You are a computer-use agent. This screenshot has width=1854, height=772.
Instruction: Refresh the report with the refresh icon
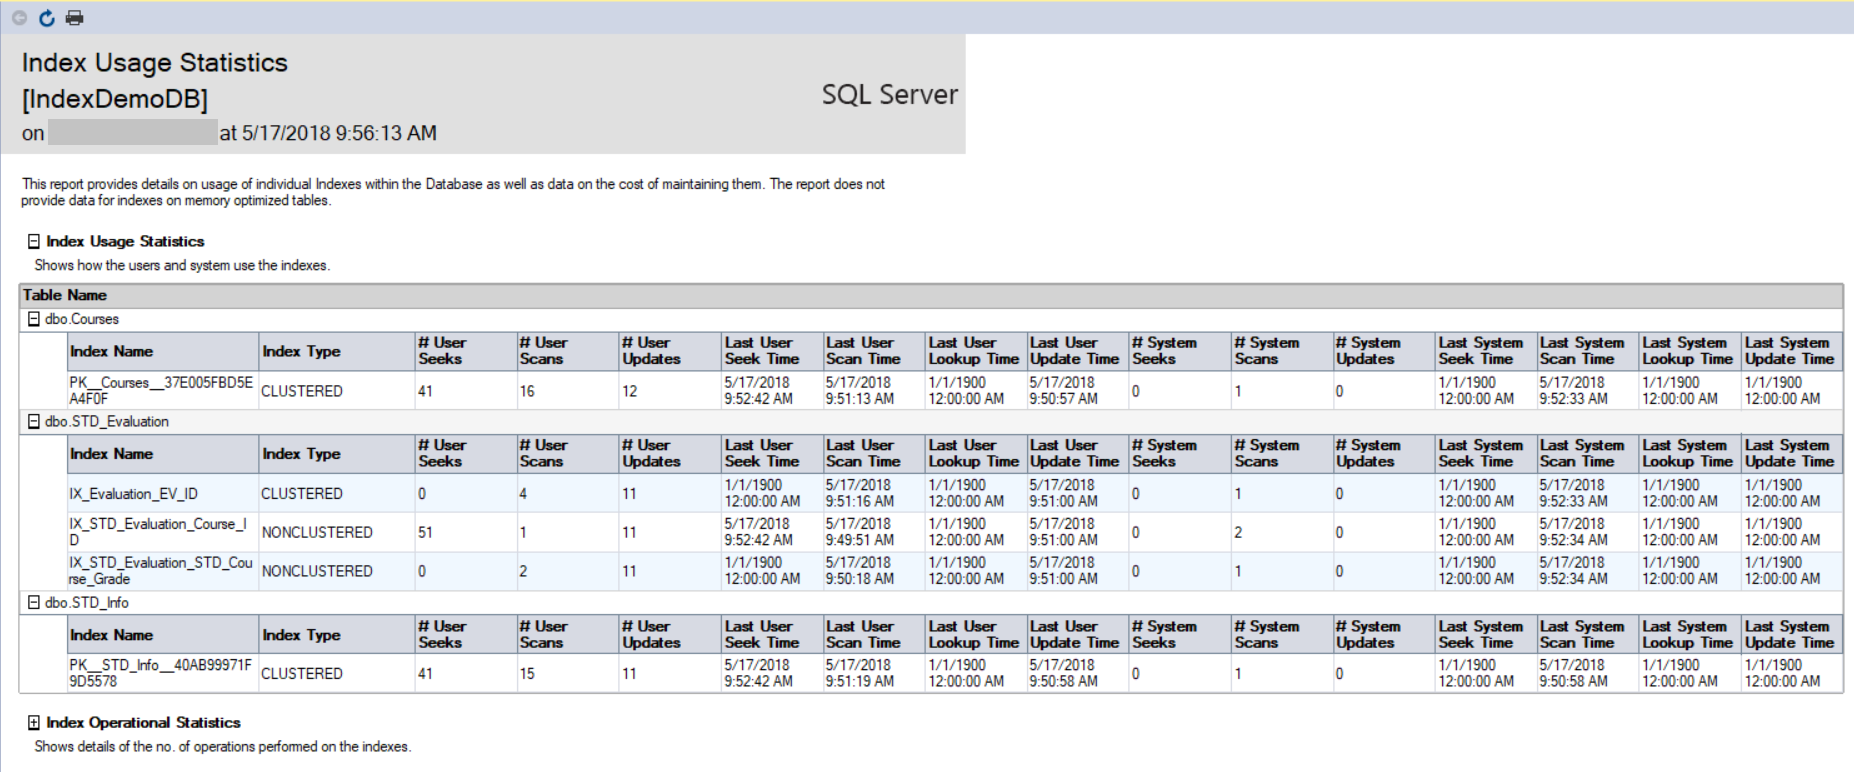tap(47, 18)
